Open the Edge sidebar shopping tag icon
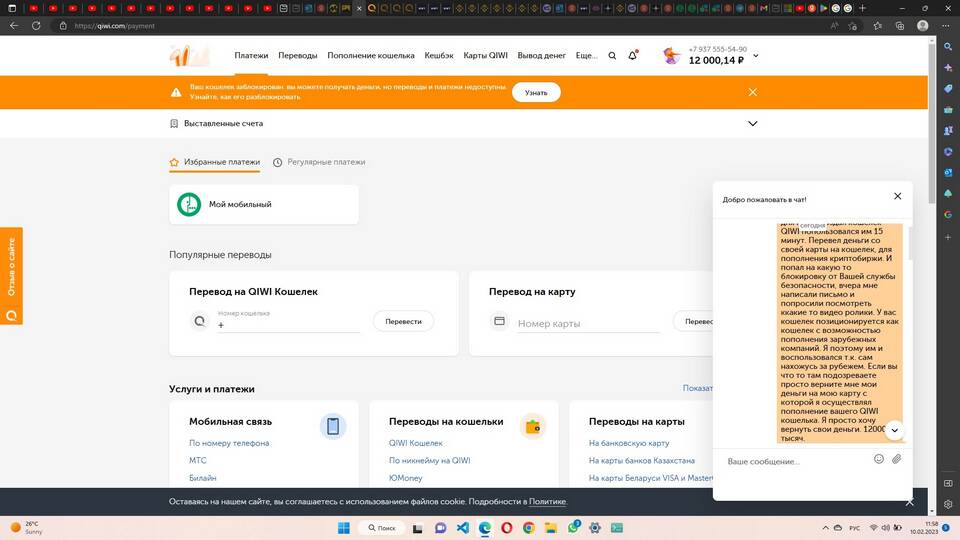This screenshot has width=960, height=540. 948,89
